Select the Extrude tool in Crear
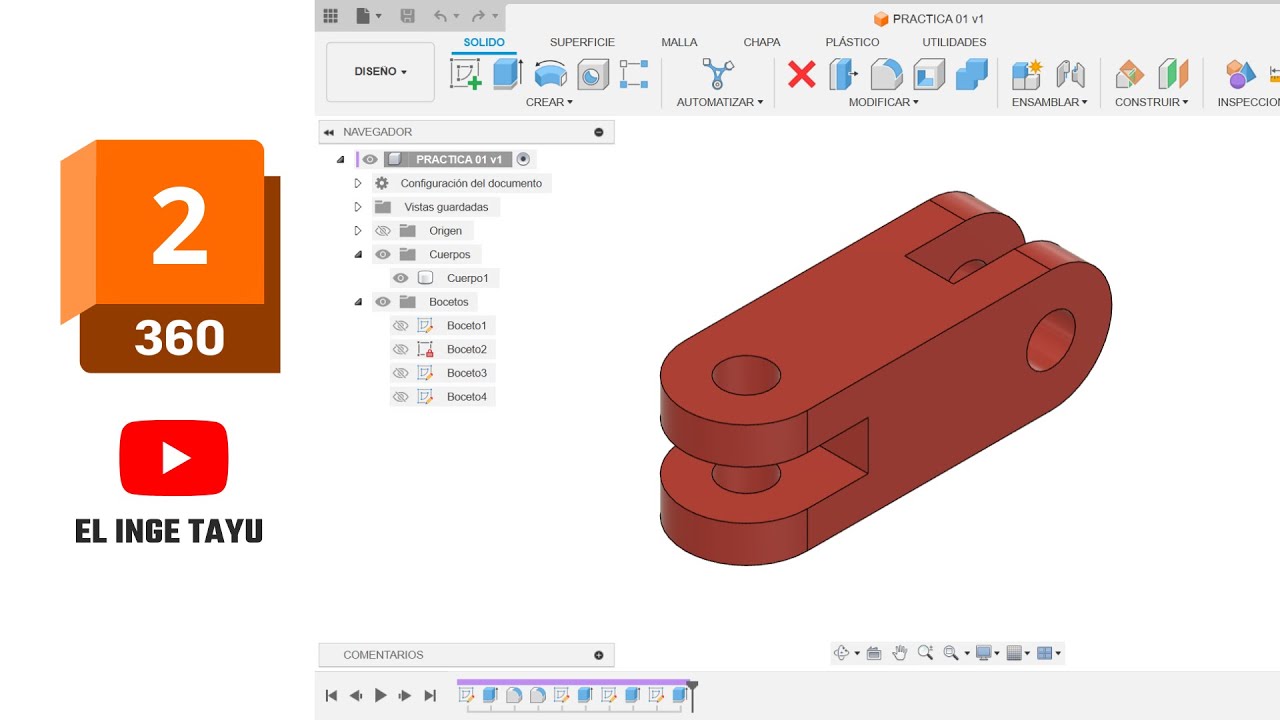Viewport: 1280px width, 720px height. [x=508, y=74]
